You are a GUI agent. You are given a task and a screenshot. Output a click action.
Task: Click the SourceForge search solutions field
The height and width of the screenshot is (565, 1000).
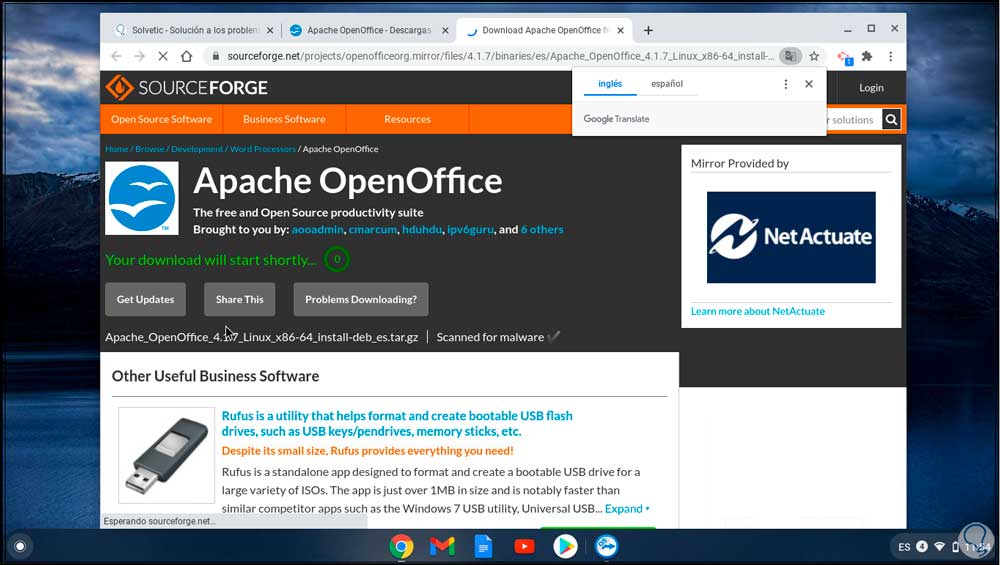853,119
